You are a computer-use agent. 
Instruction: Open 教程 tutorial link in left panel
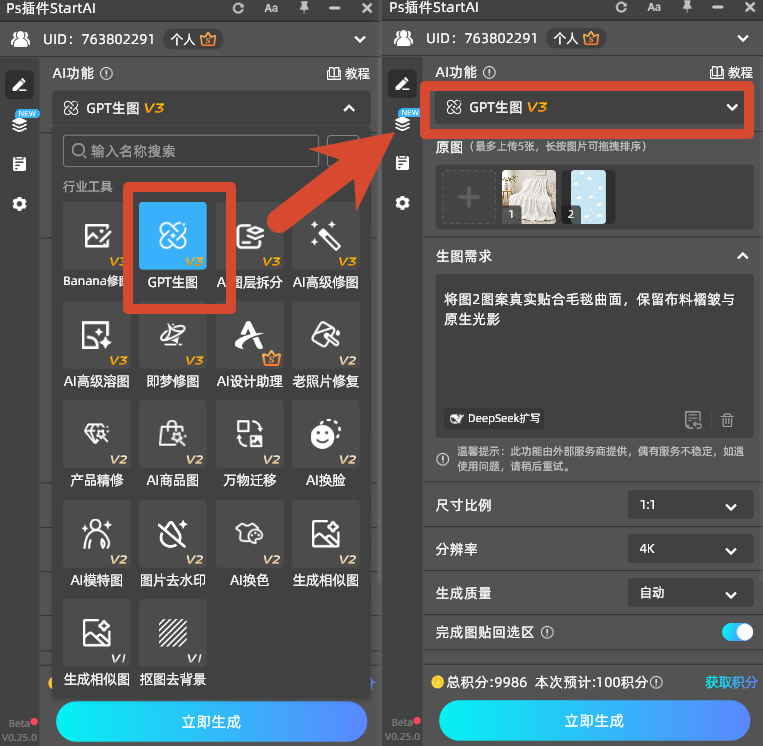click(x=348, y=73)
